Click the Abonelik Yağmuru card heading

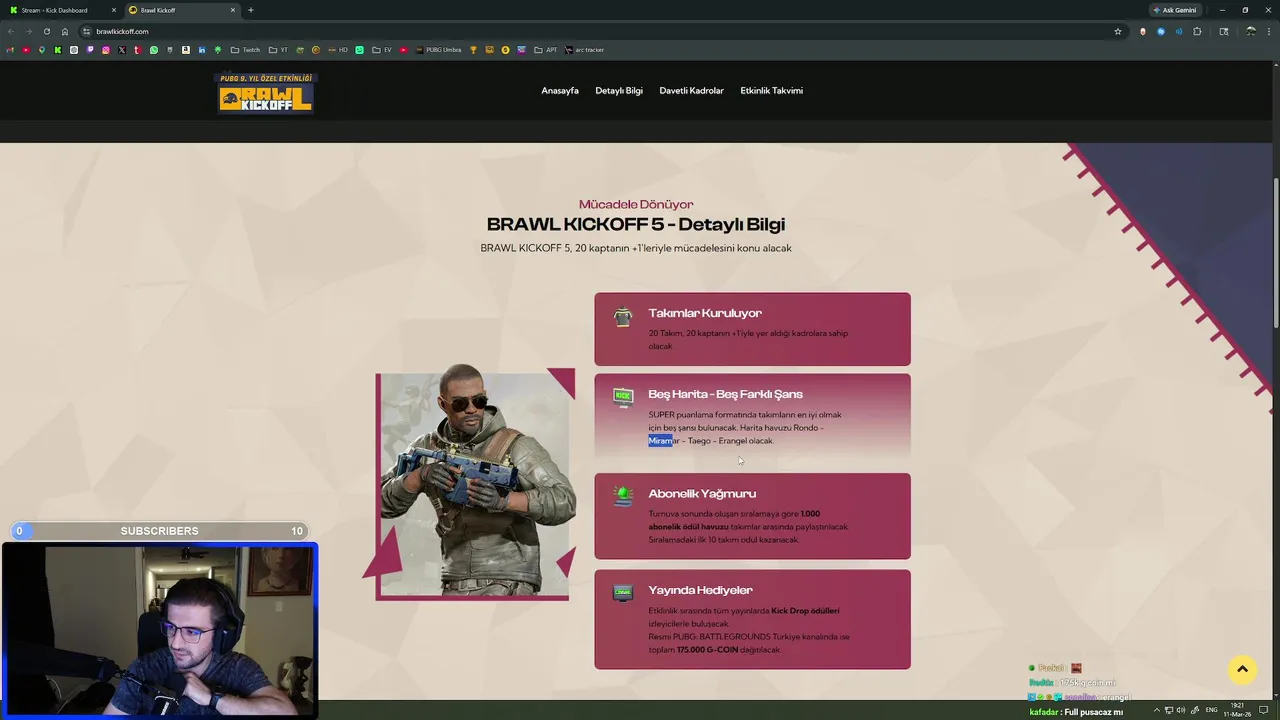point(702,494)
